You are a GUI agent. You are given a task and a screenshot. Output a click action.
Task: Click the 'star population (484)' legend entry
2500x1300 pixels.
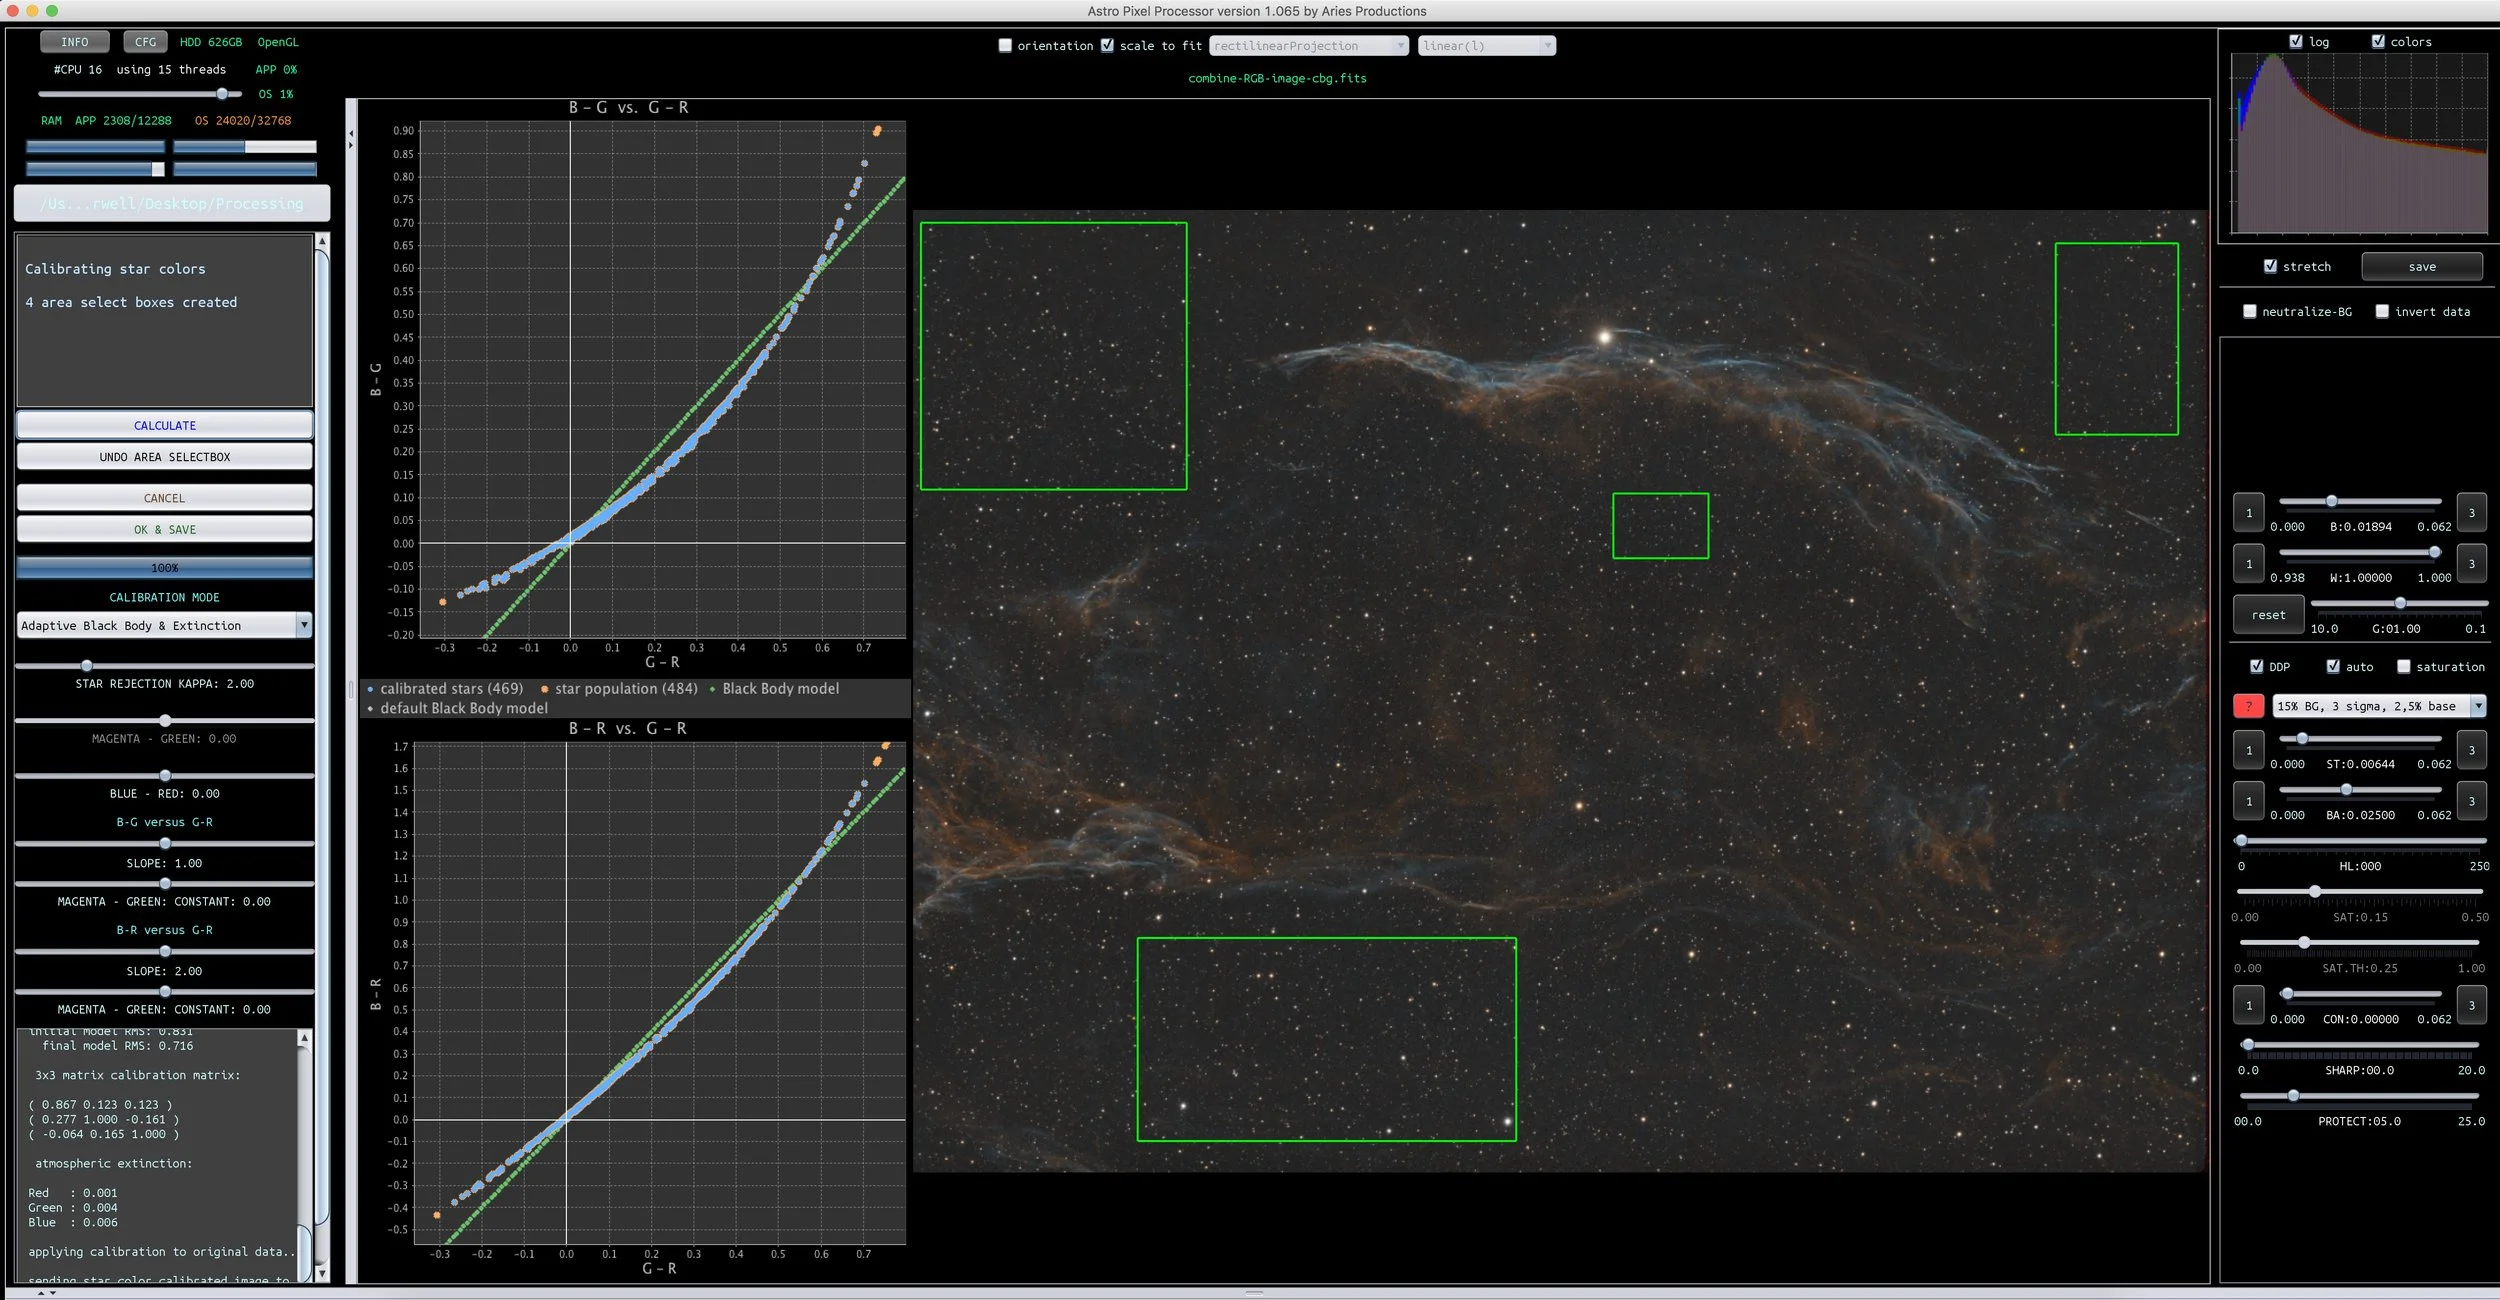coord(619,689)
